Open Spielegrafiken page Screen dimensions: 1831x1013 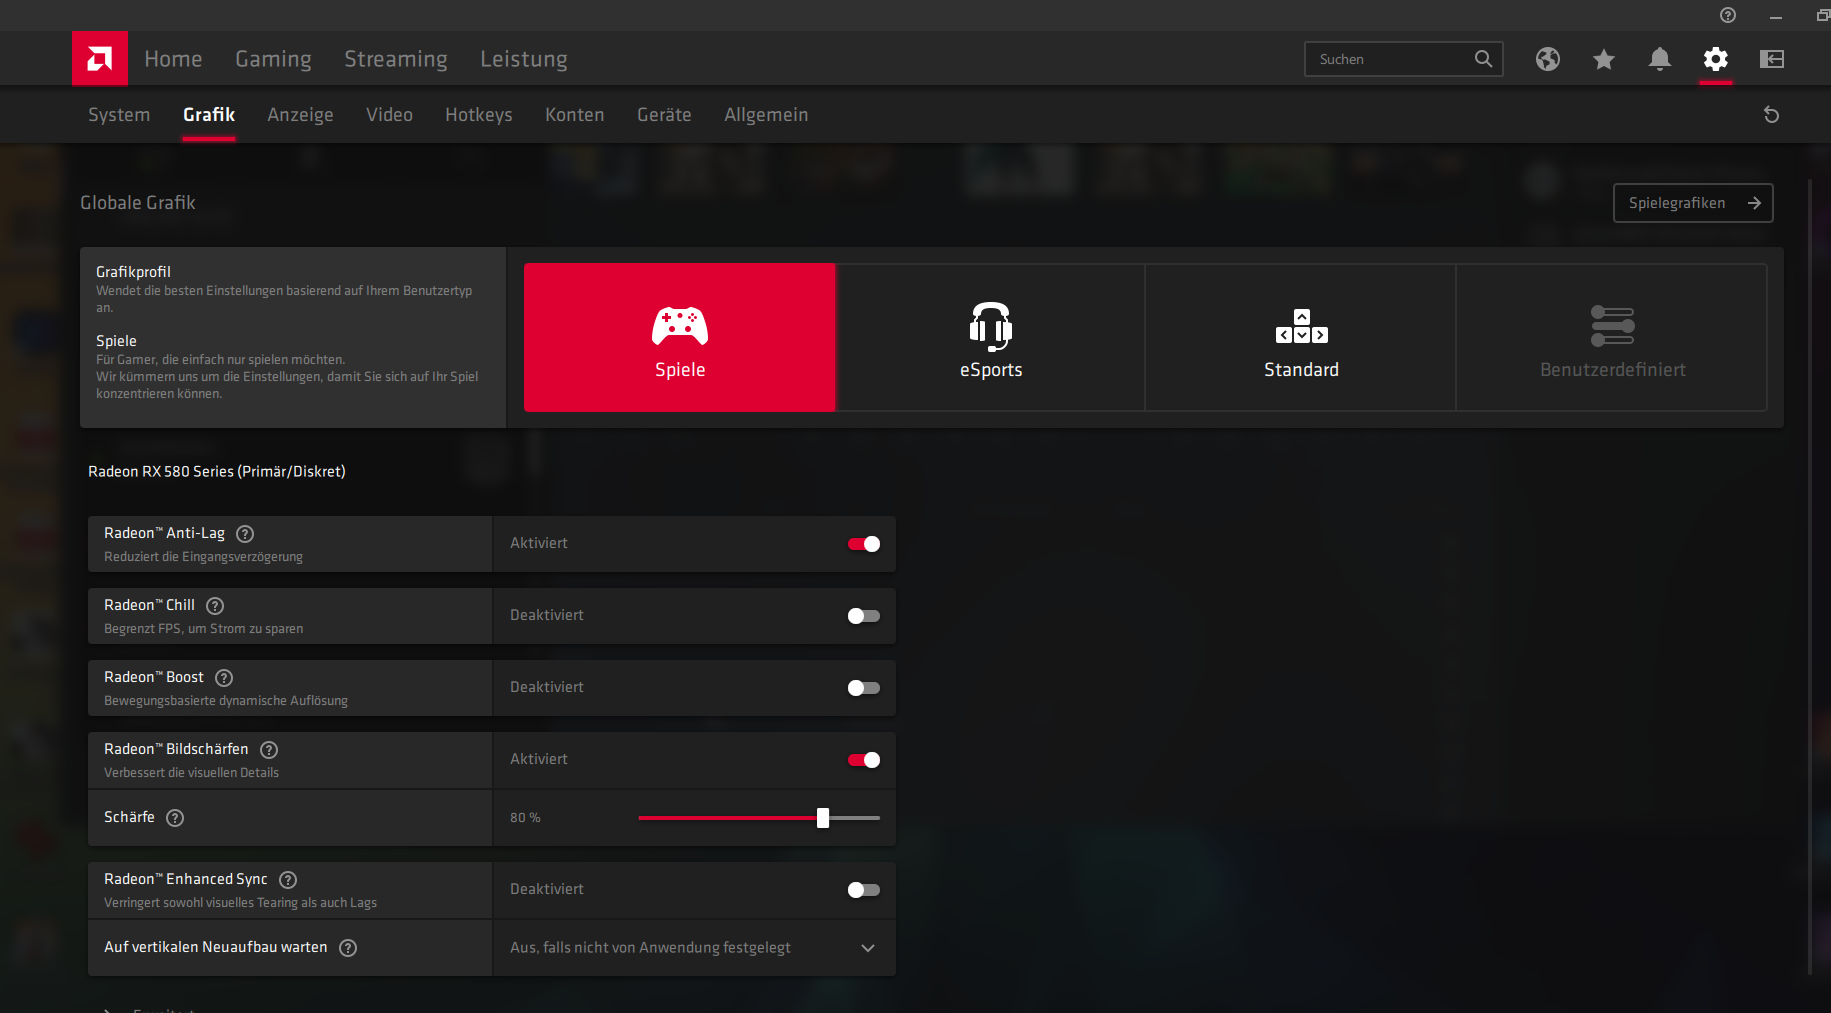click(x=1693, y=203)
